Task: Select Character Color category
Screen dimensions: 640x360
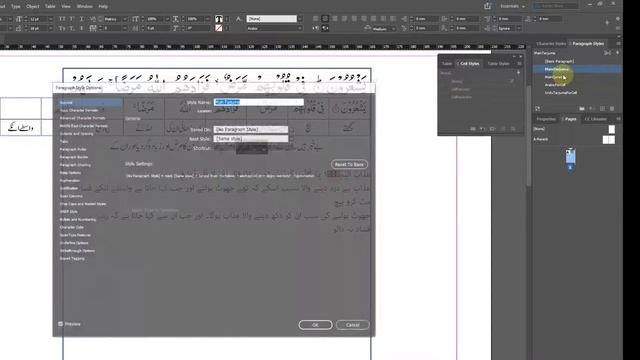Action: tap(71, 227)
